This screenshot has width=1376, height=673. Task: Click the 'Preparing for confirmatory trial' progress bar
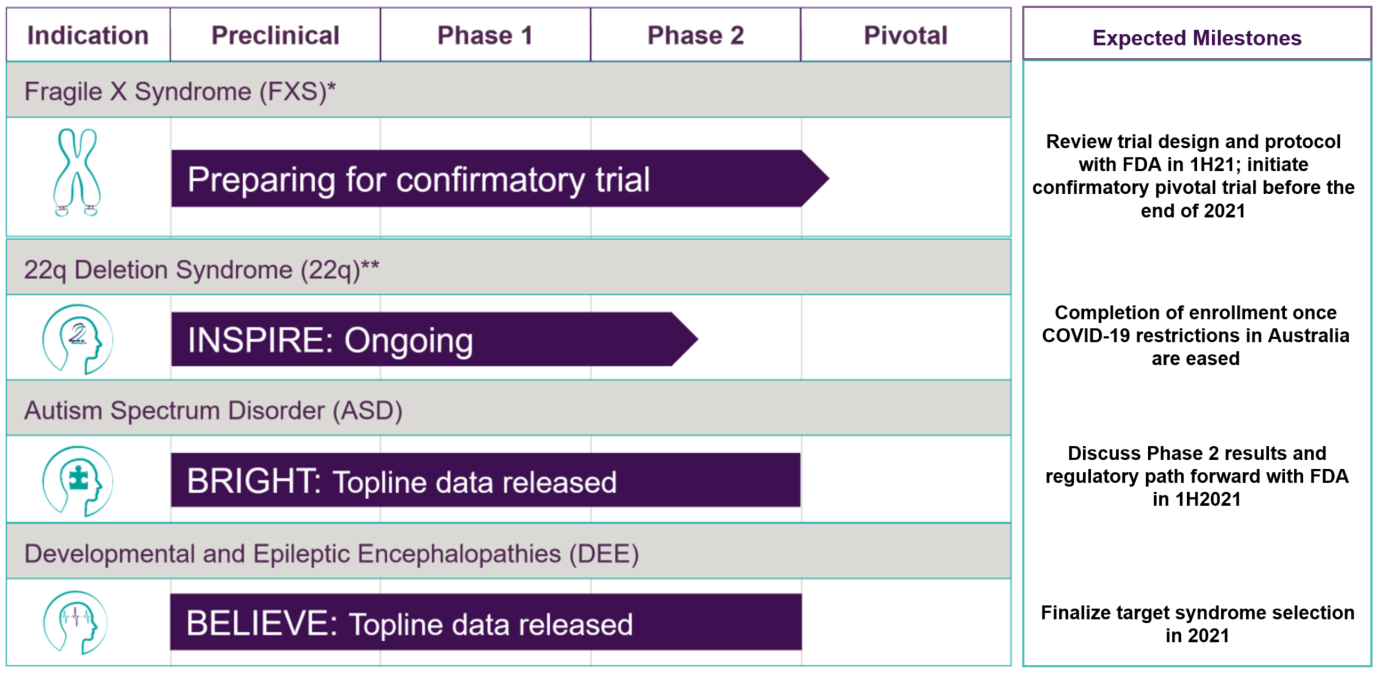coord(500,179)
